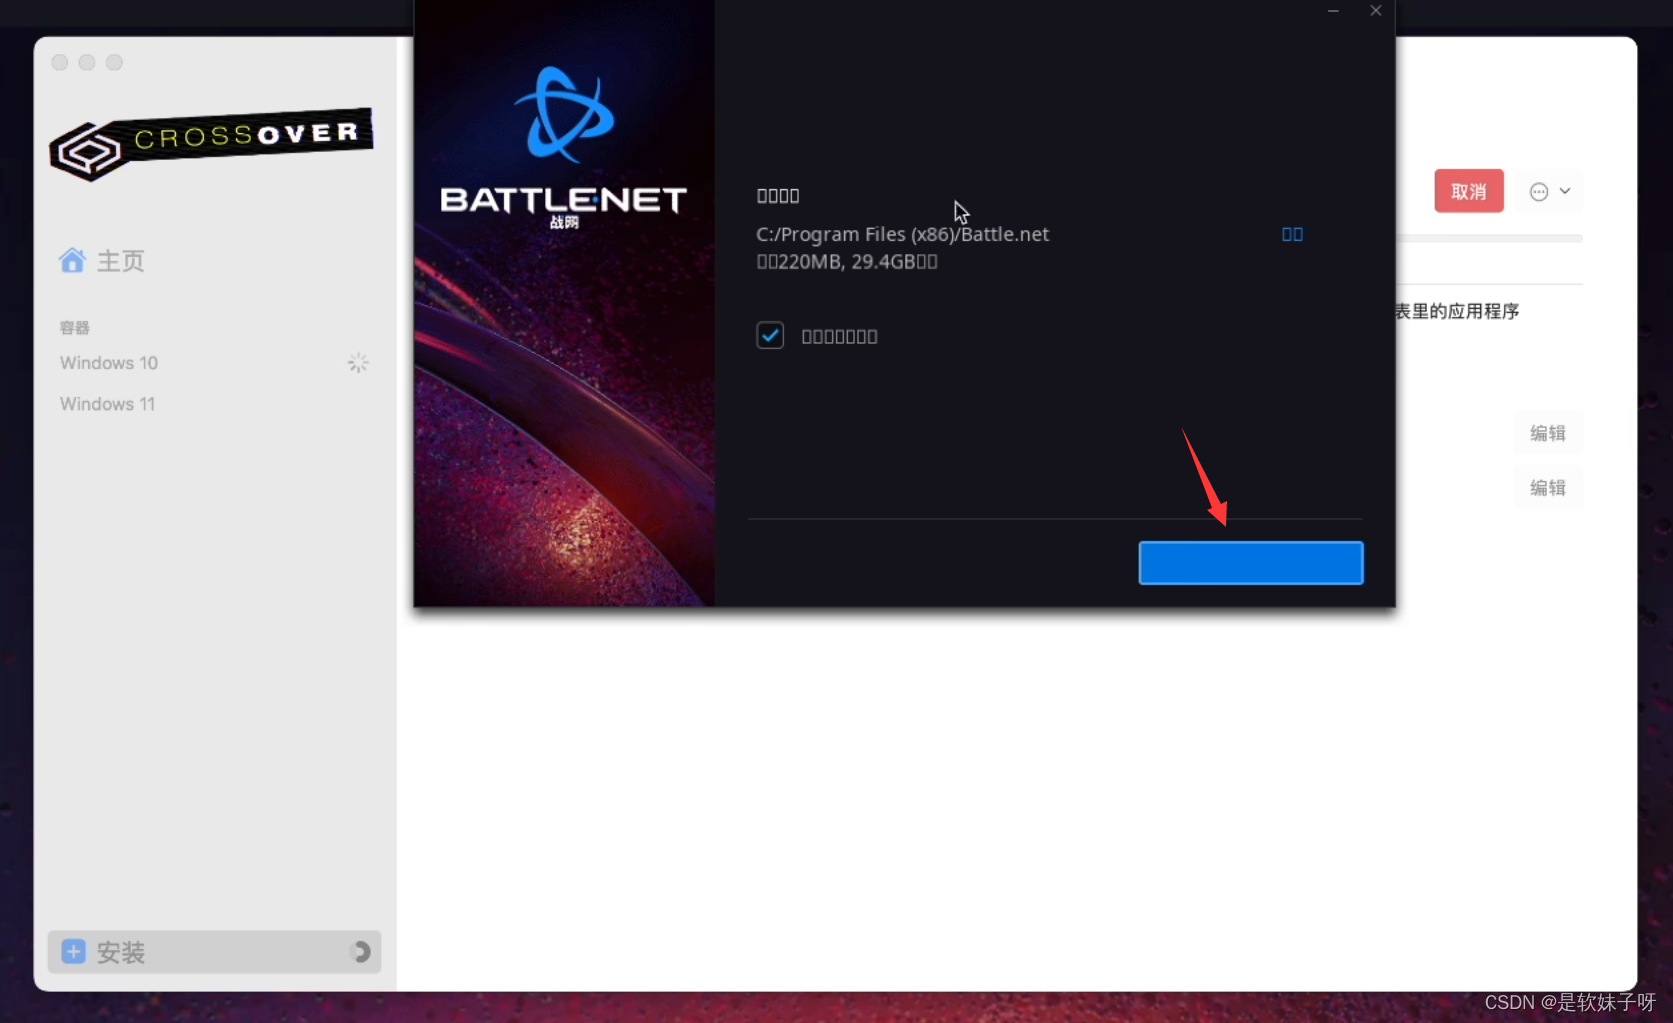This screenshot has width=1673, height=1023.
Task: Click the blue plus icon next to 安装
Action: pos(73,951)
